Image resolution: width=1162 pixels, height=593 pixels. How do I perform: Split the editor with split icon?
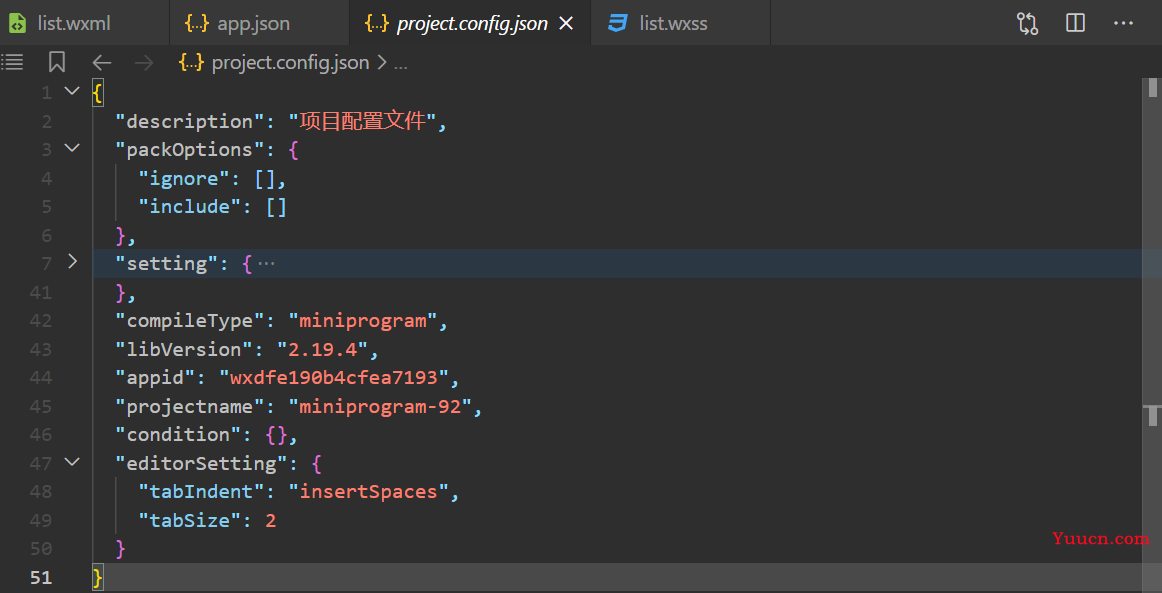[x=1075, y=23]
